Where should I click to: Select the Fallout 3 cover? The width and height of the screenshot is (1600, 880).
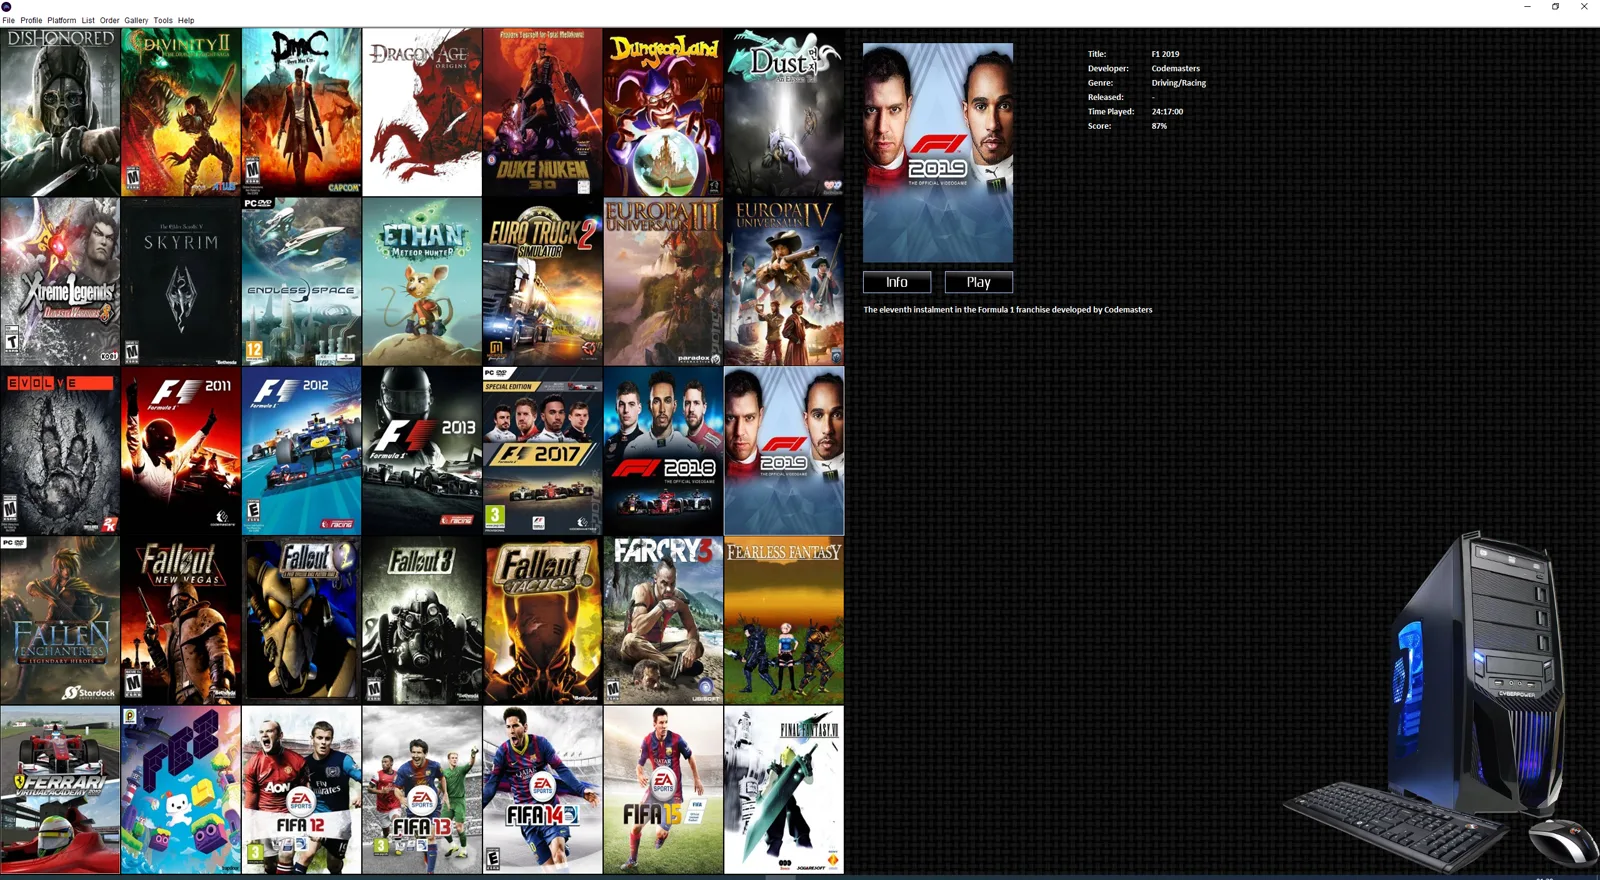tap(422, 620)
